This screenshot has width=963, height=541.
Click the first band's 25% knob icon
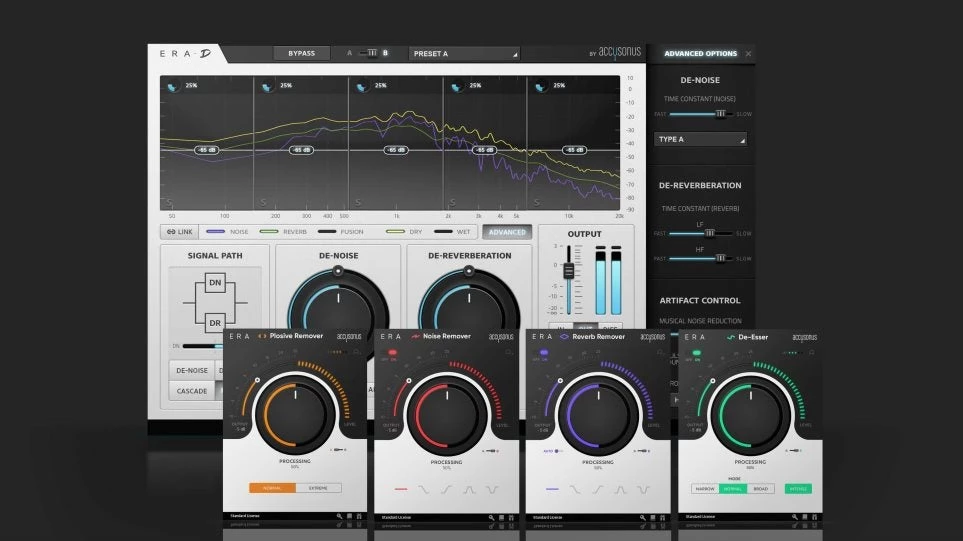tap(174, 87)
